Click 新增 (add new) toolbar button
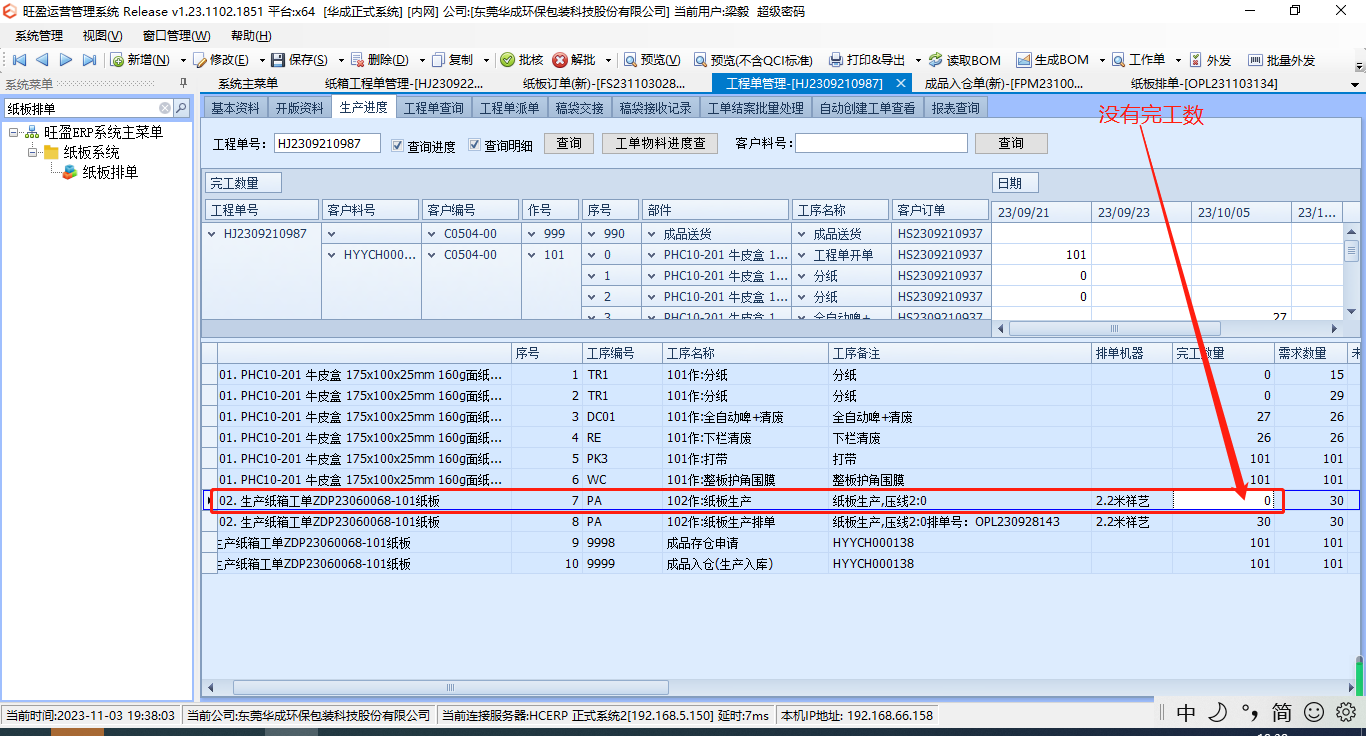1366x736 pixels. pos(140,60)
